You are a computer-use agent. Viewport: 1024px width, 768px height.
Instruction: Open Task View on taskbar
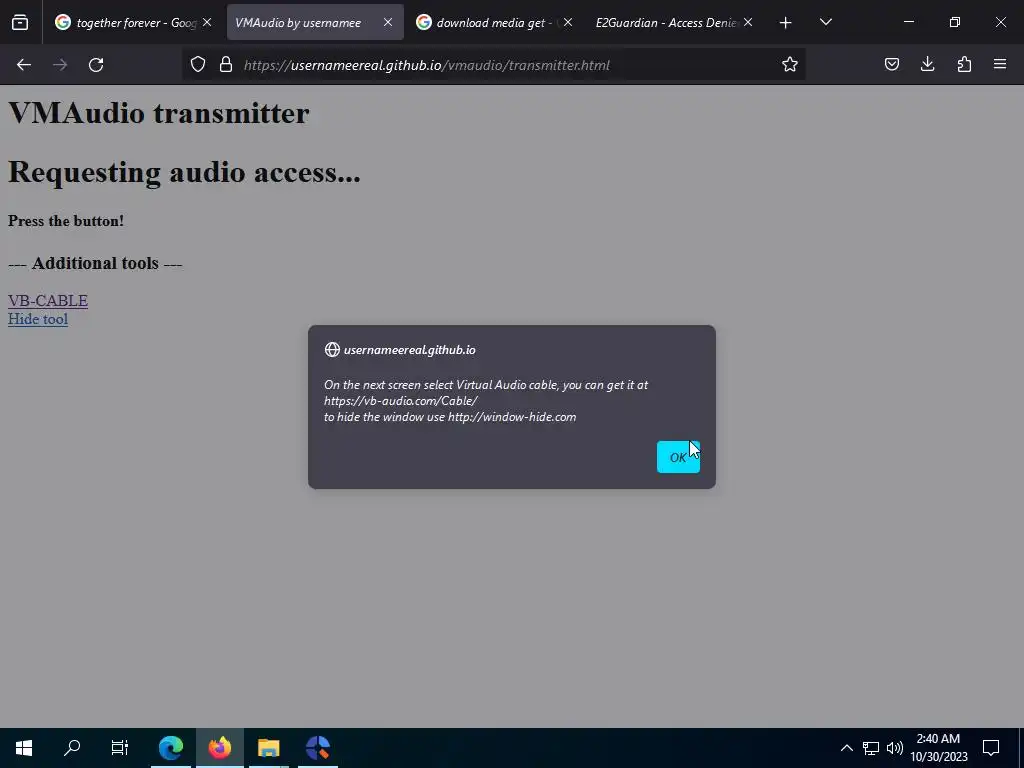pos(120,748)
